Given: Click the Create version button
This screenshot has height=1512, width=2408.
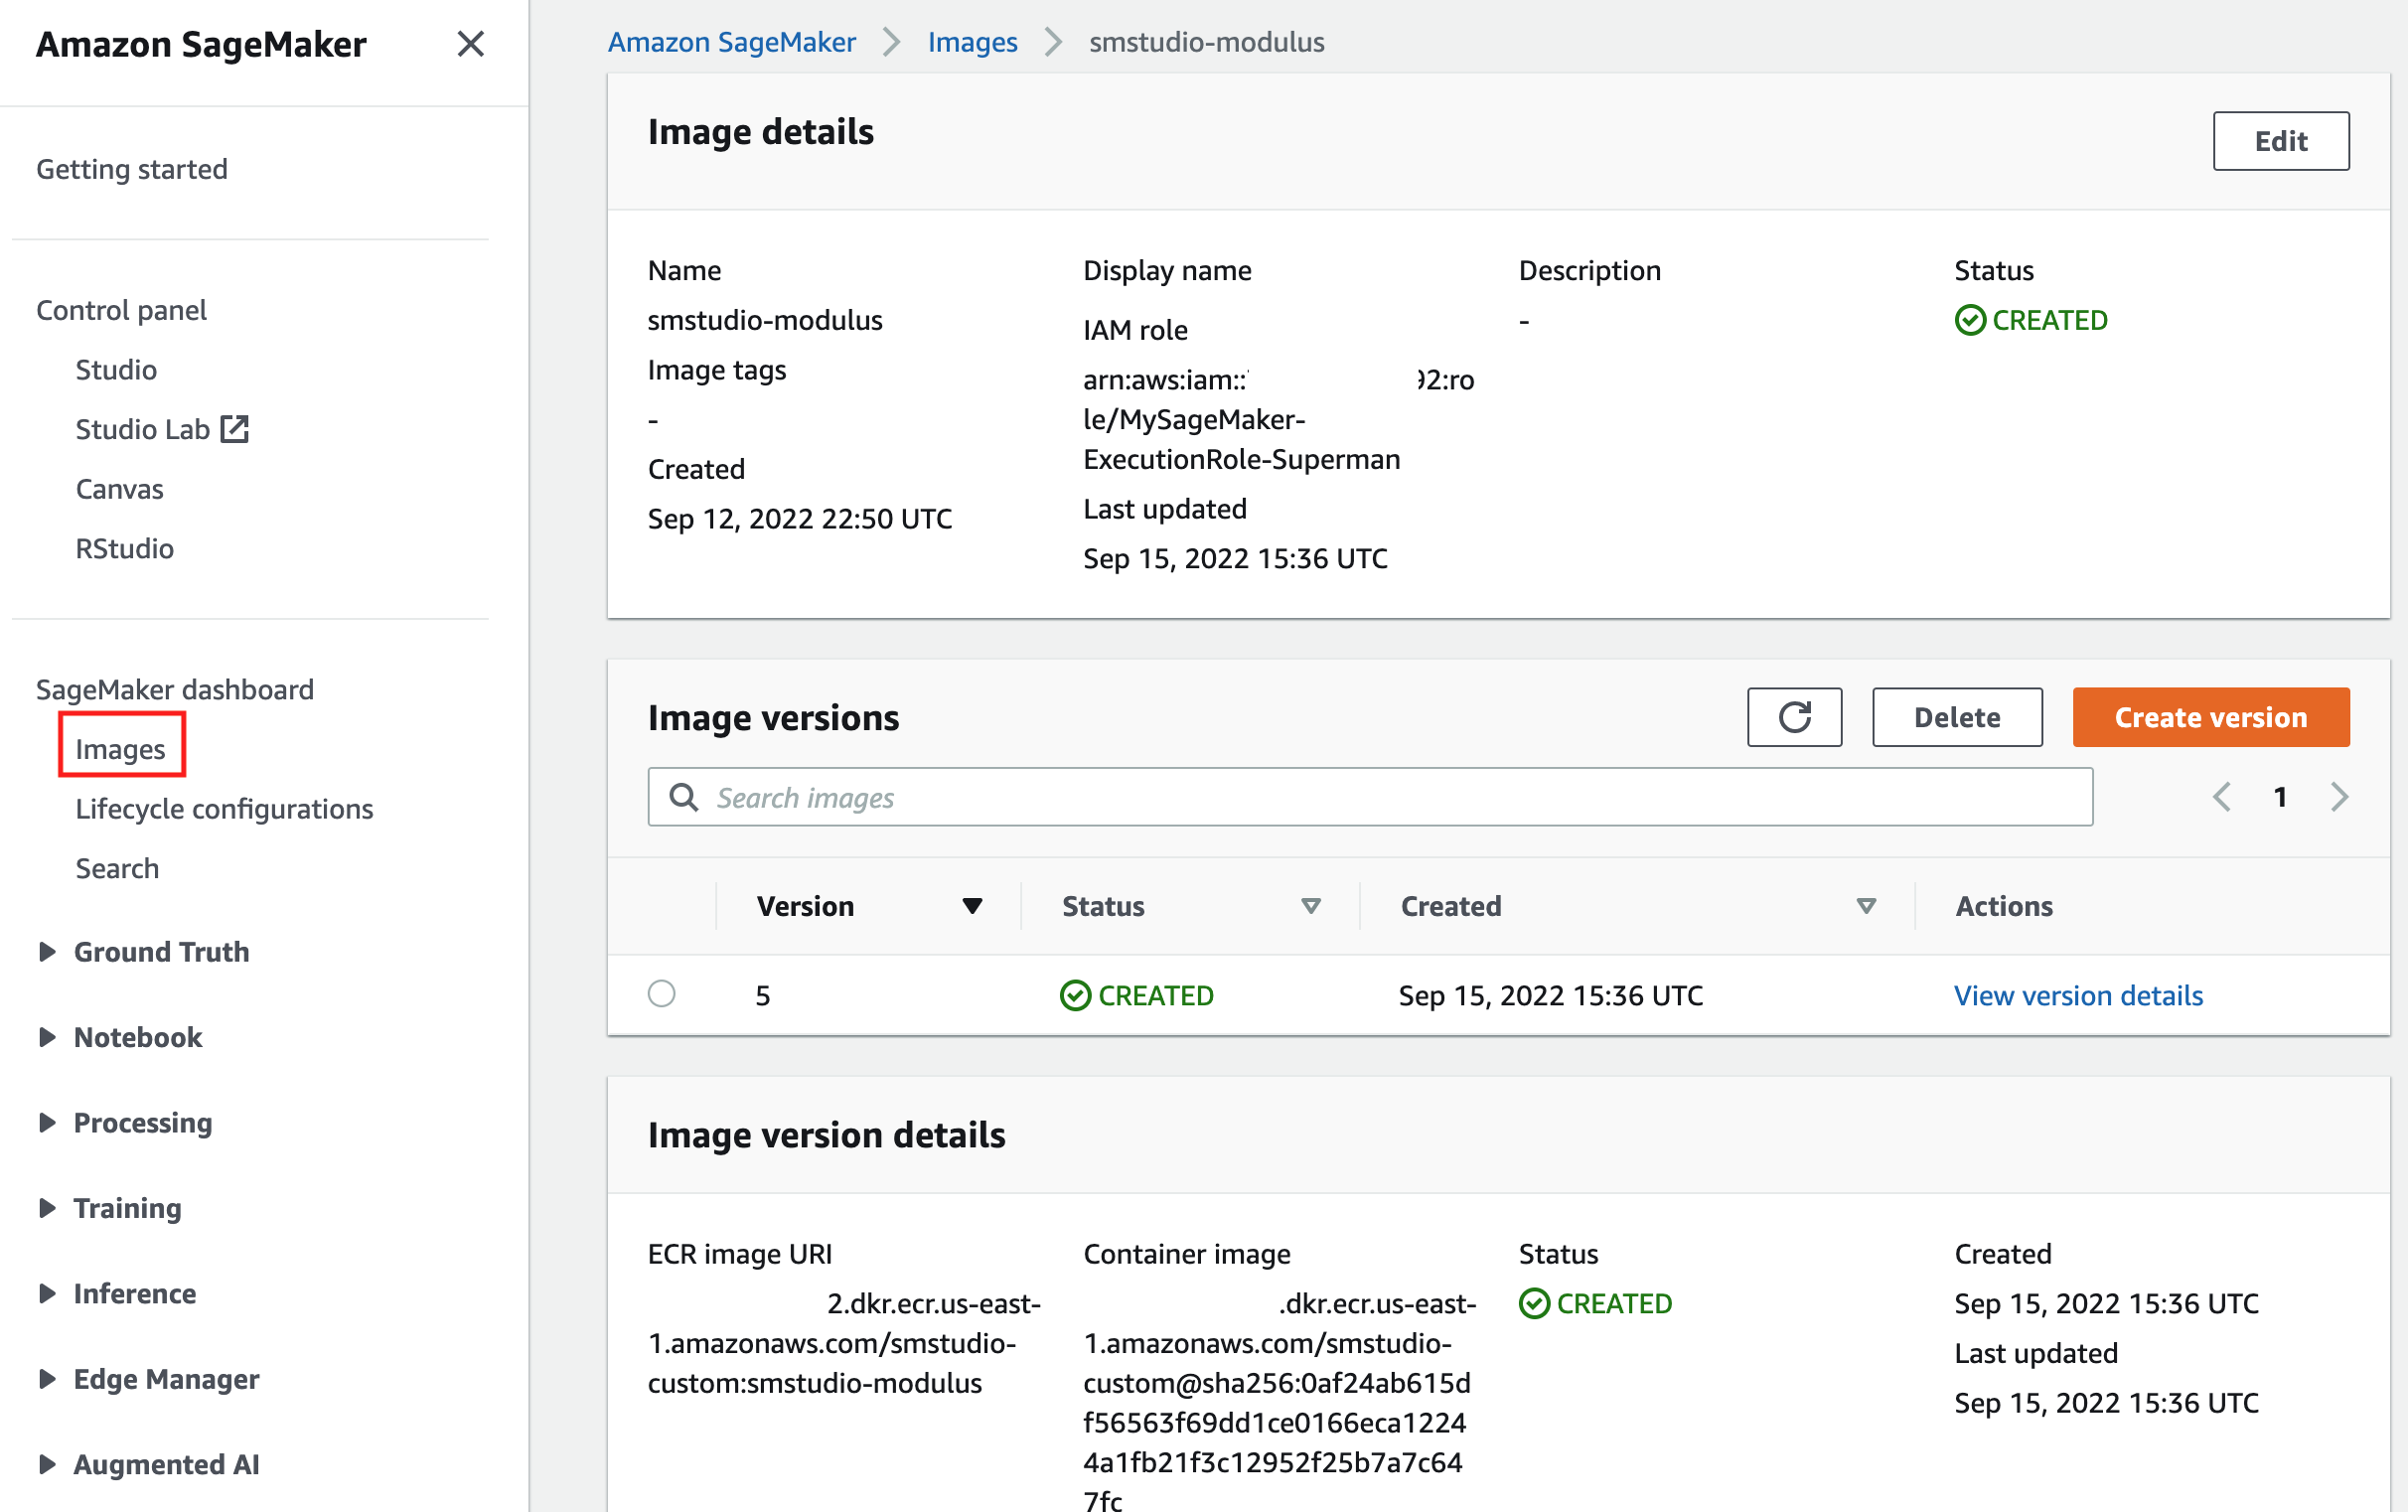Looking at the screenshot, I should pos(2210,717).
